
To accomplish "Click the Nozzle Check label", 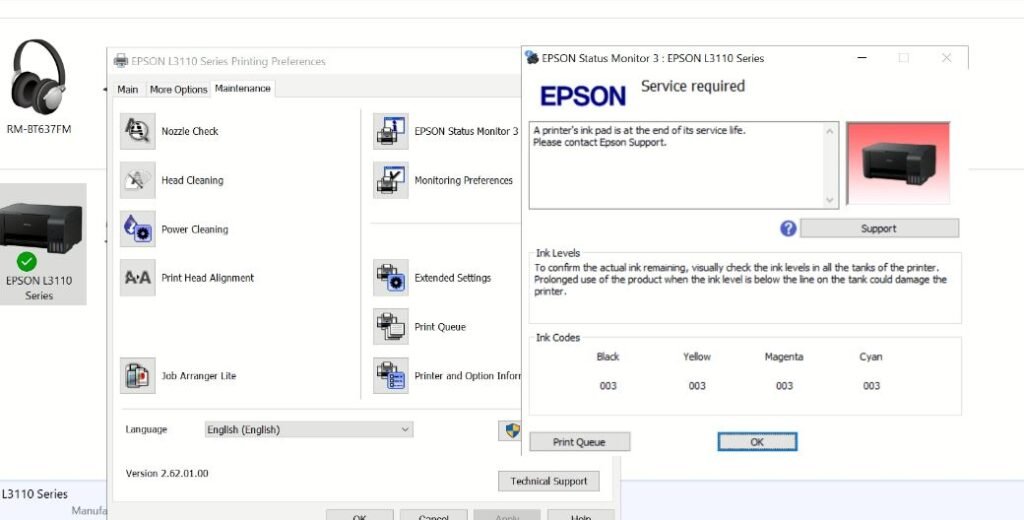I will 190,131.
